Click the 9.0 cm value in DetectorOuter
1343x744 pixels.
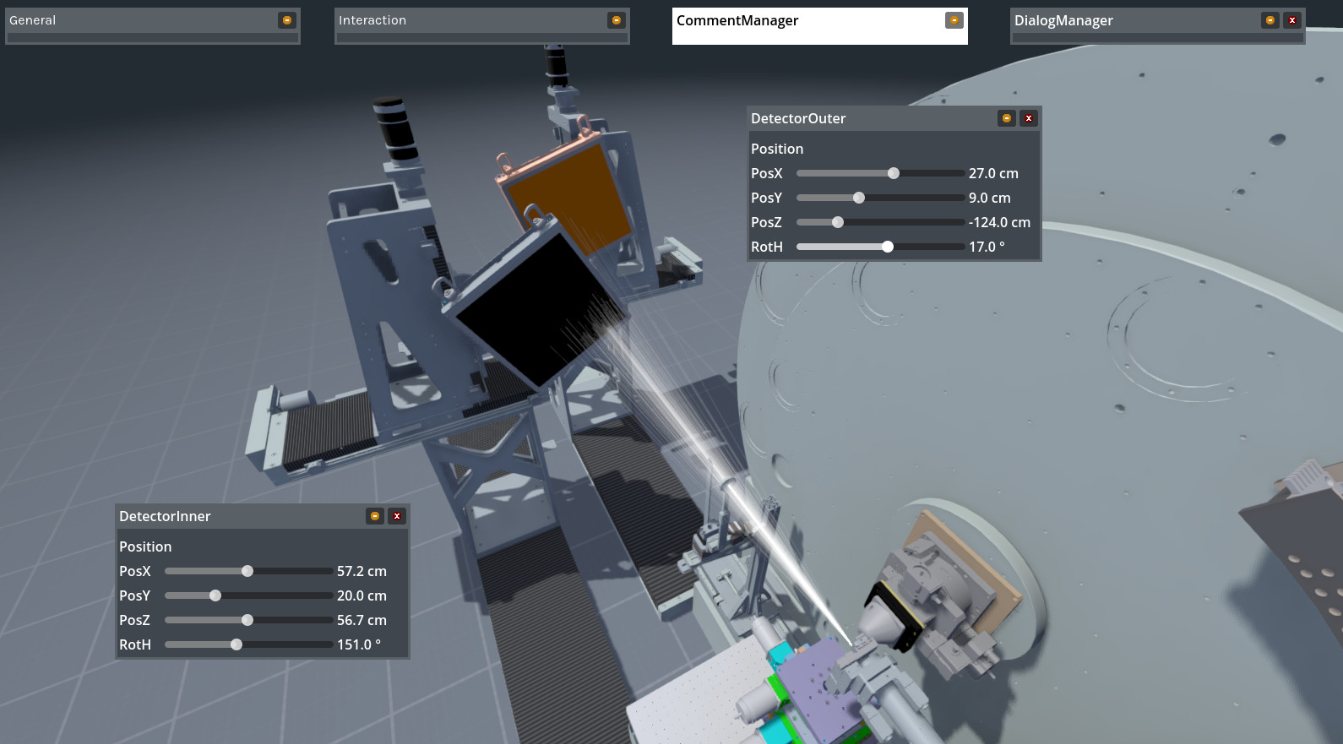[x=990, y=198]
